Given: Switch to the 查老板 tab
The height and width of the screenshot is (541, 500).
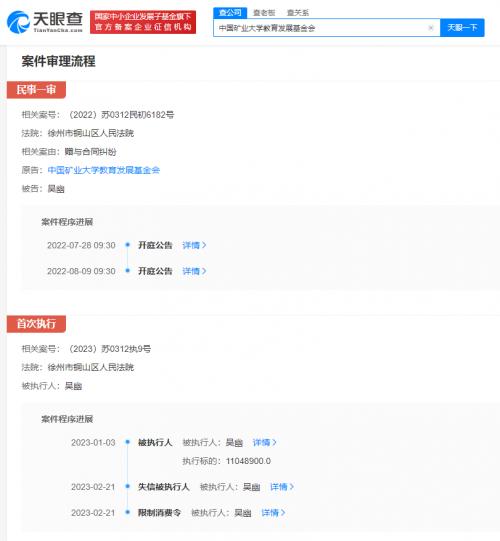Looking at the screenshot, I should pos(264,13).
